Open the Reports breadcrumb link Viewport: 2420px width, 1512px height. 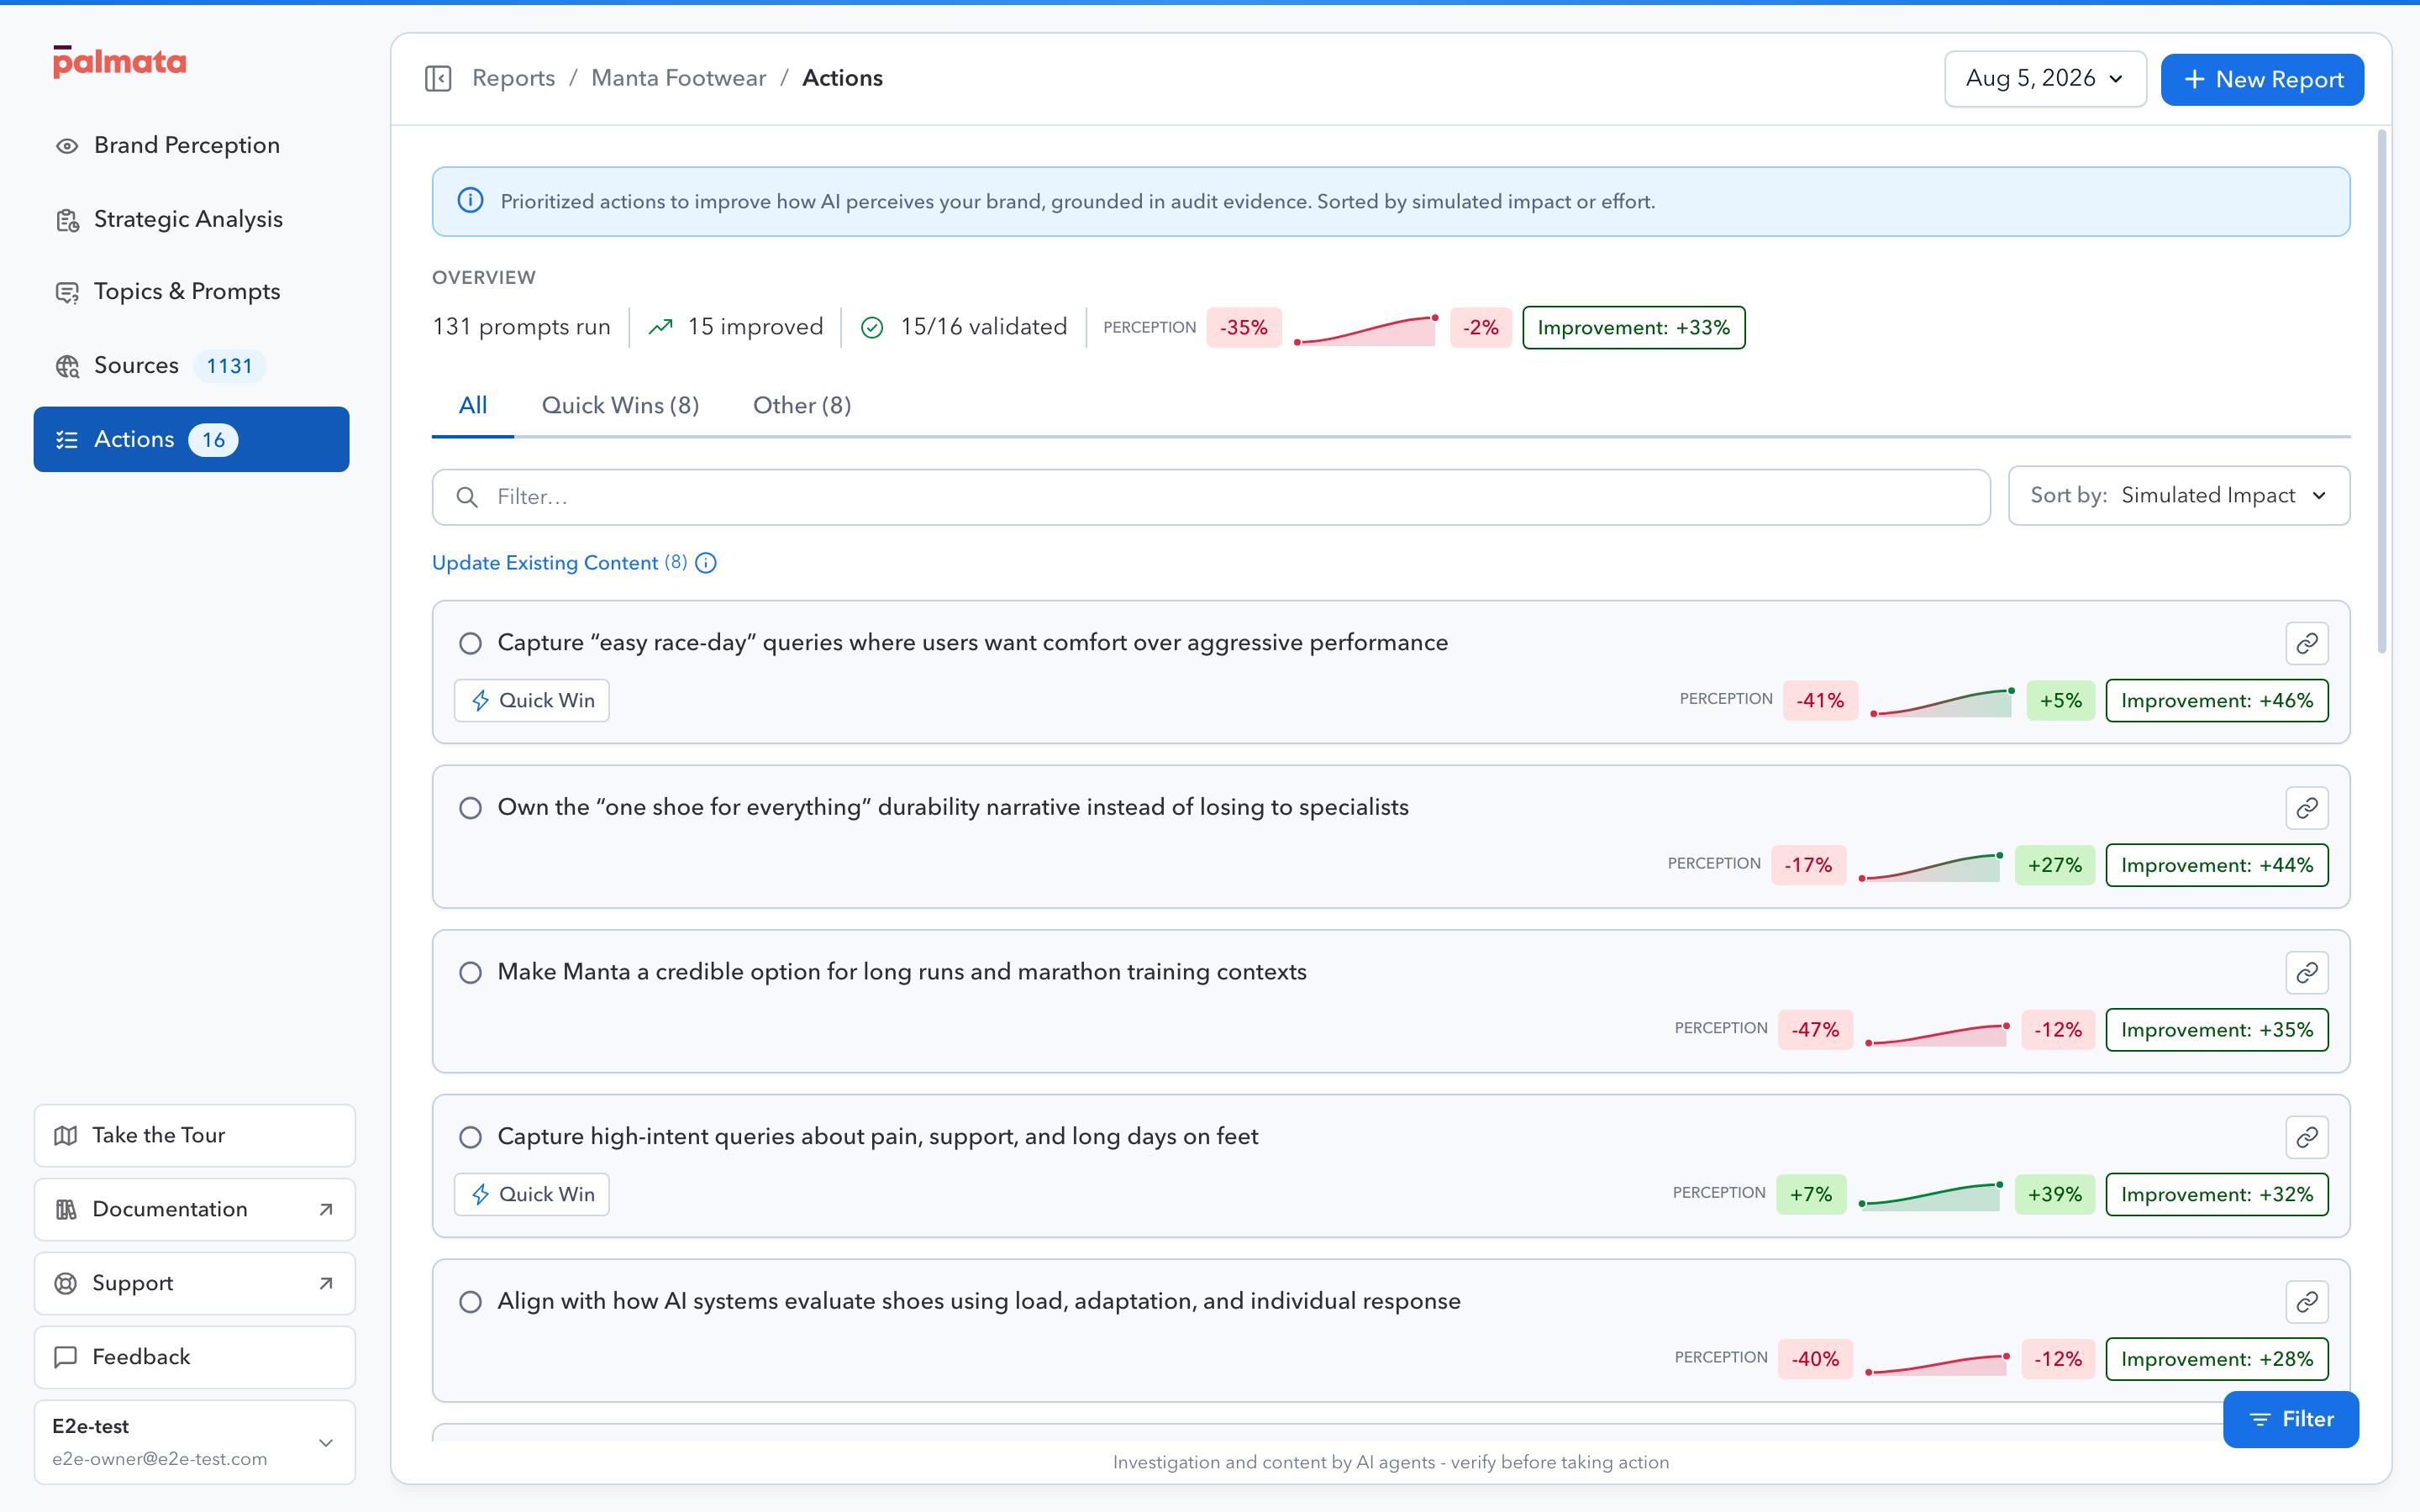click(x=513, y=78)
